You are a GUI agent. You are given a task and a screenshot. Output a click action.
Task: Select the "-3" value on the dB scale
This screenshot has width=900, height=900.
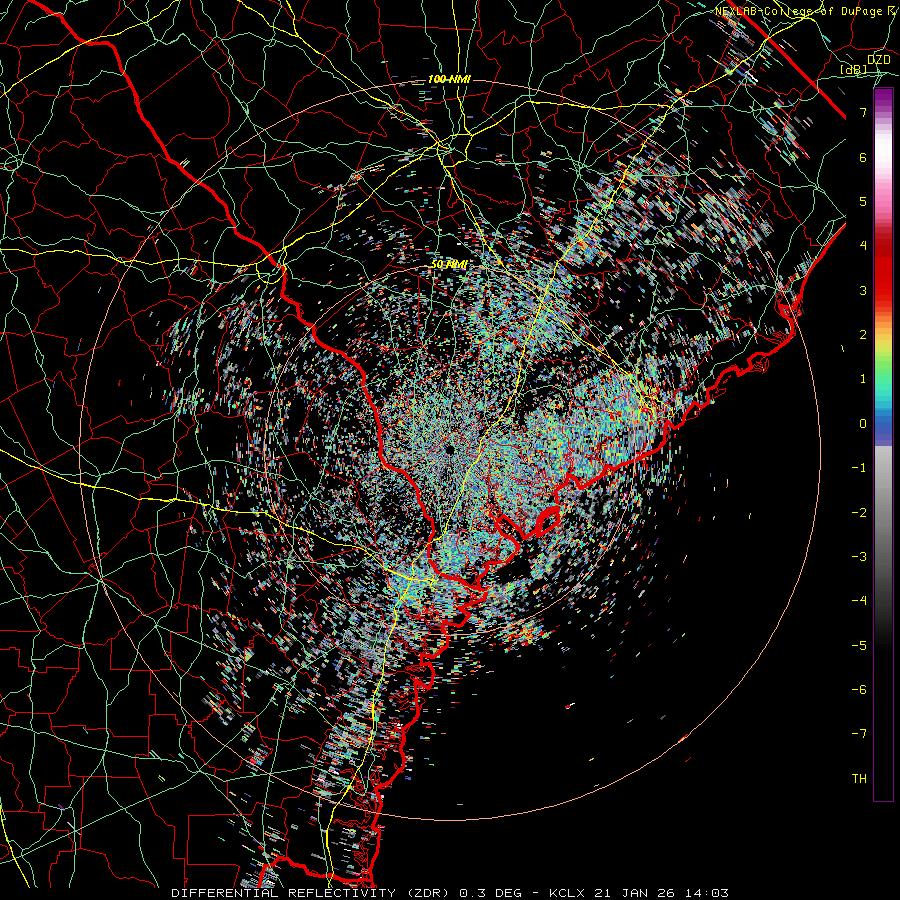pyautogui.click(x=859, y=557)
